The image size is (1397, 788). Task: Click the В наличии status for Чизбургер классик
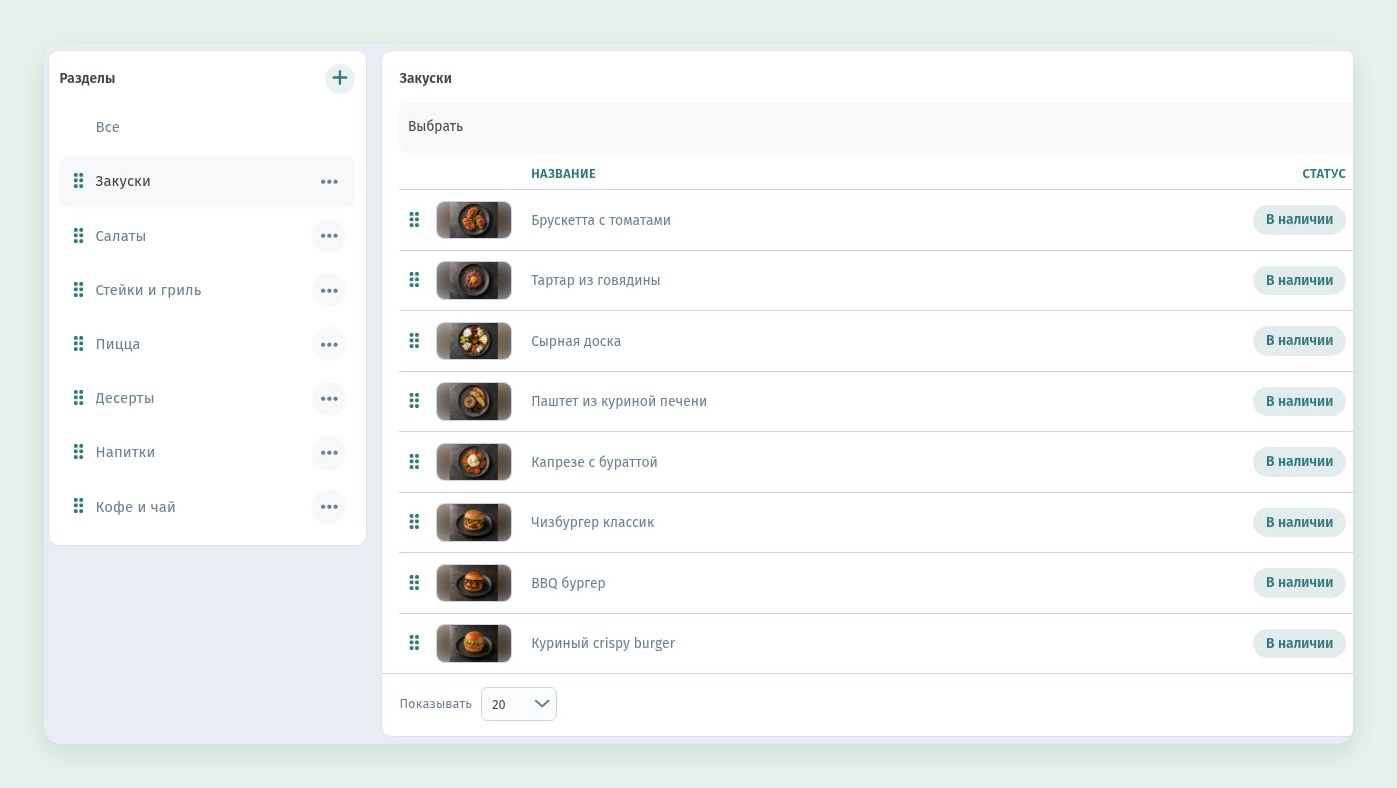coord(1299,522)
